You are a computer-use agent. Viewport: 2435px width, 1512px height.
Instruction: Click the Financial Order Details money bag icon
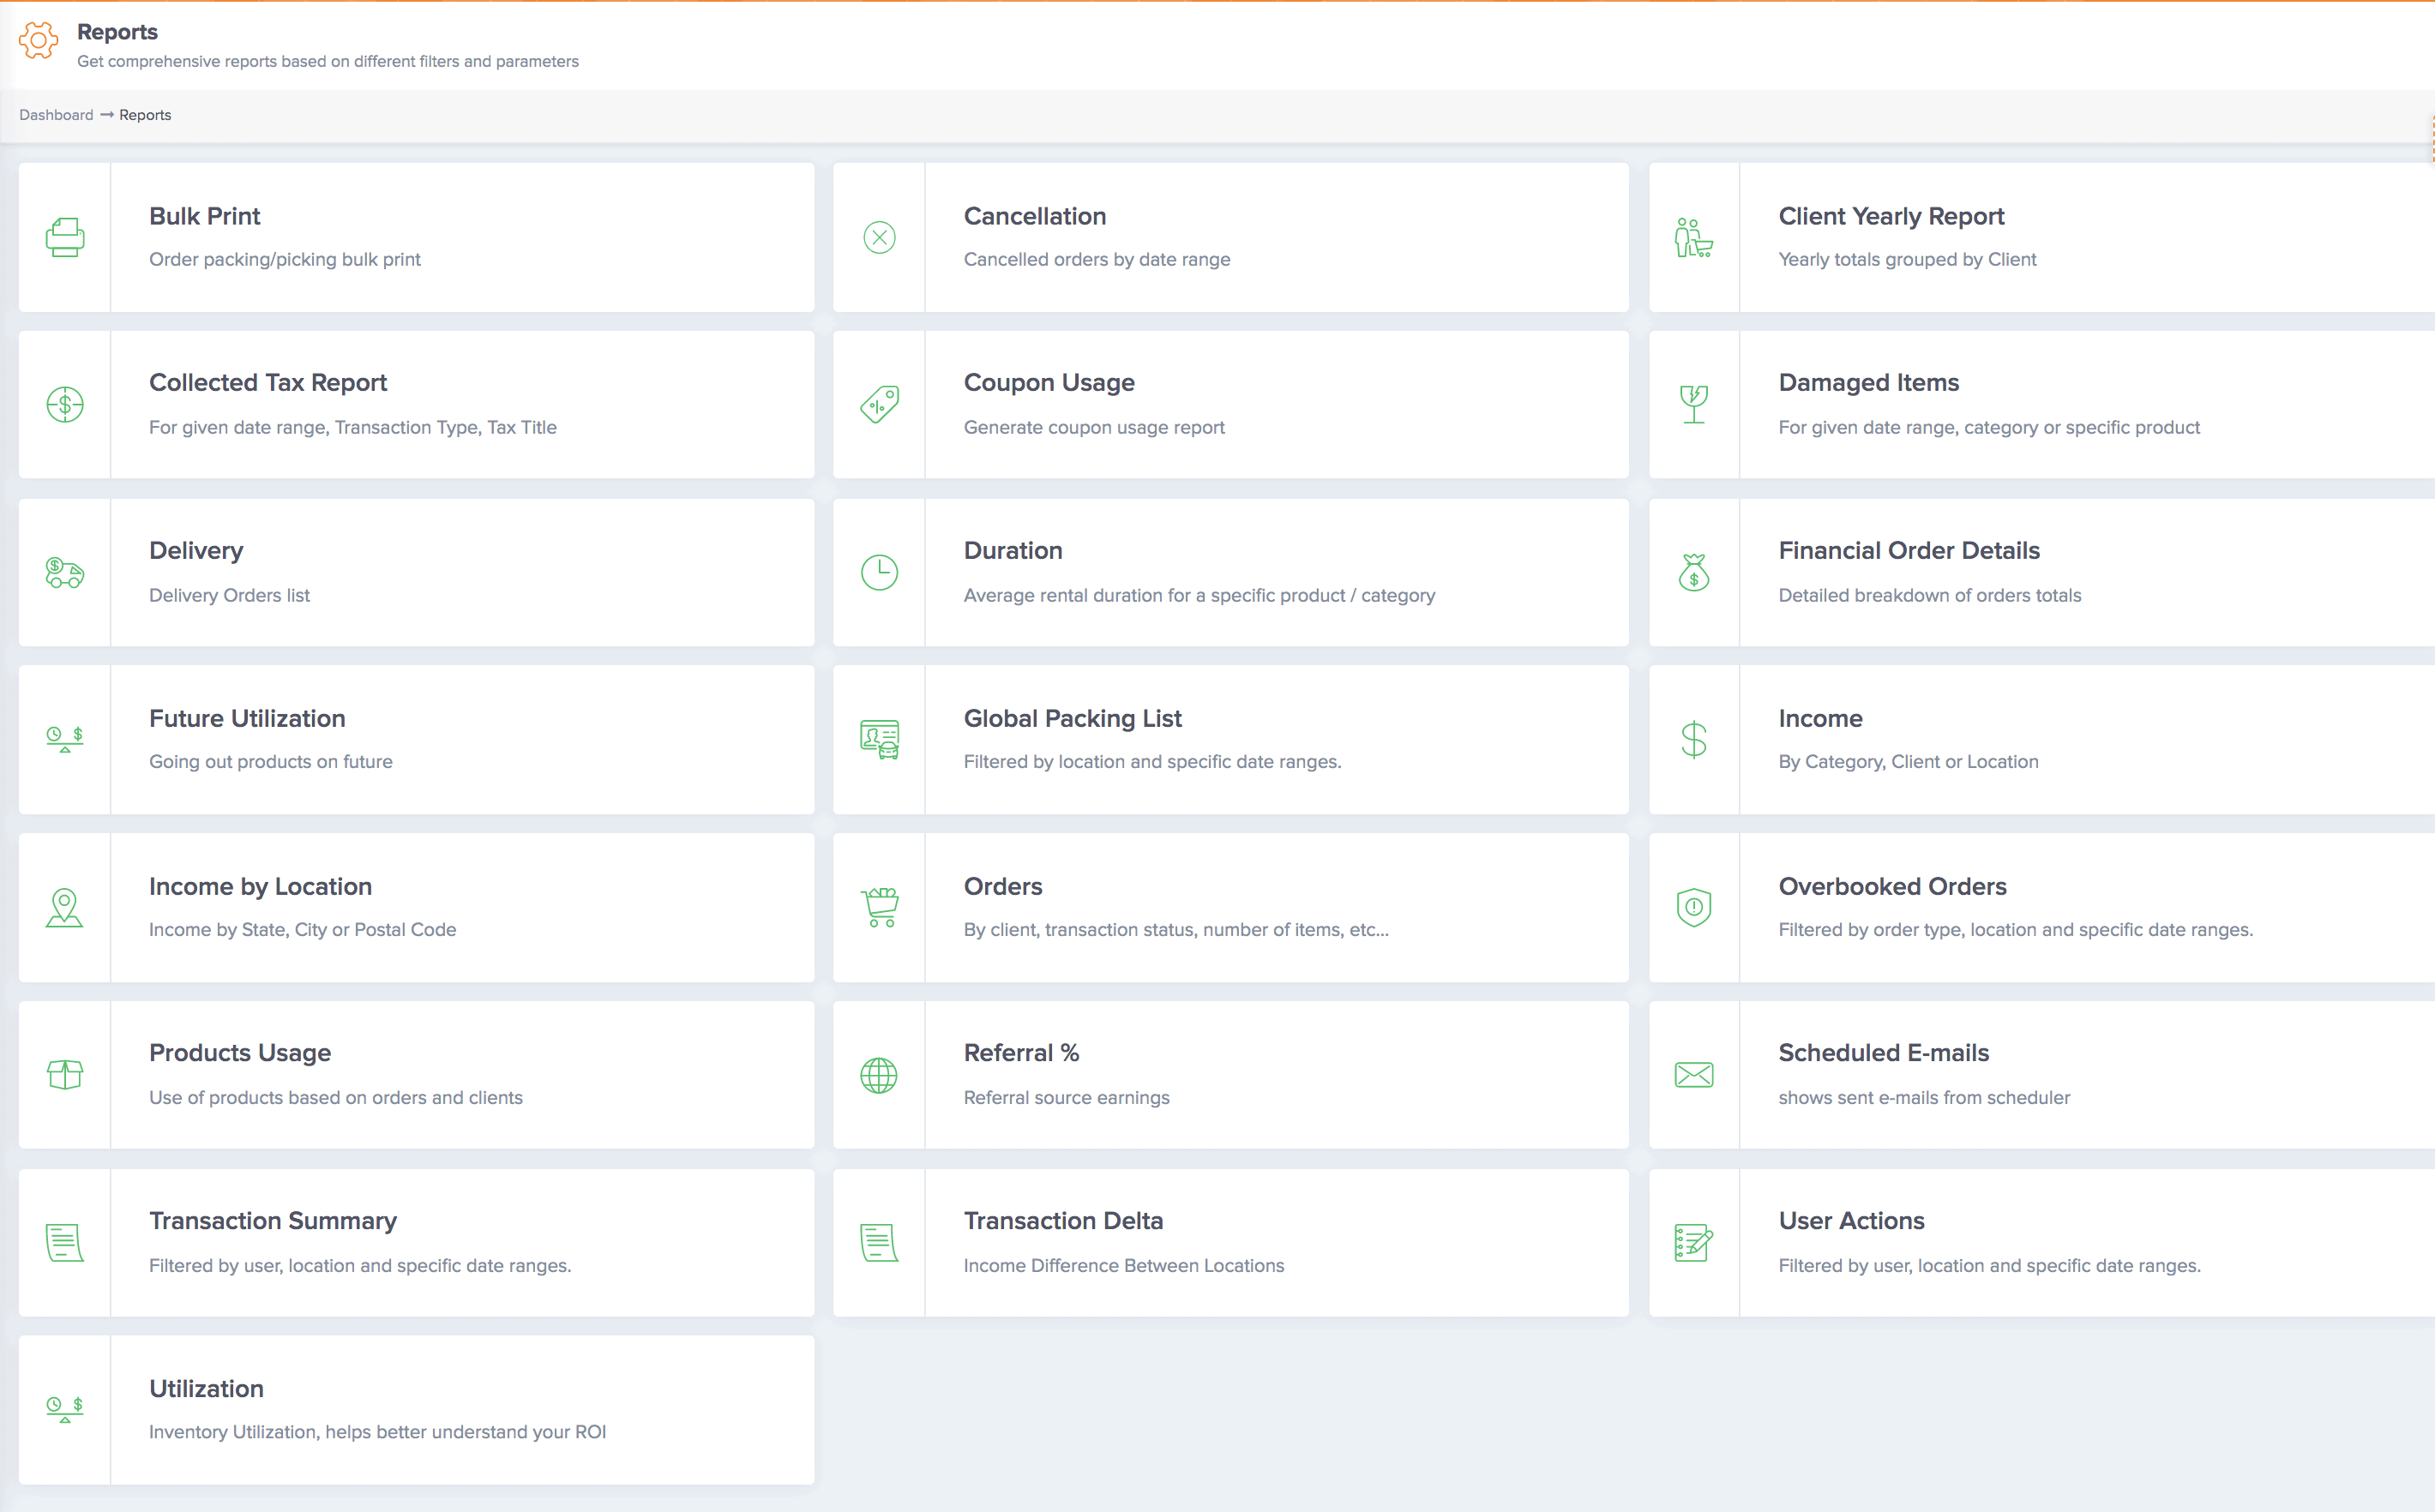coord(1693,572)
